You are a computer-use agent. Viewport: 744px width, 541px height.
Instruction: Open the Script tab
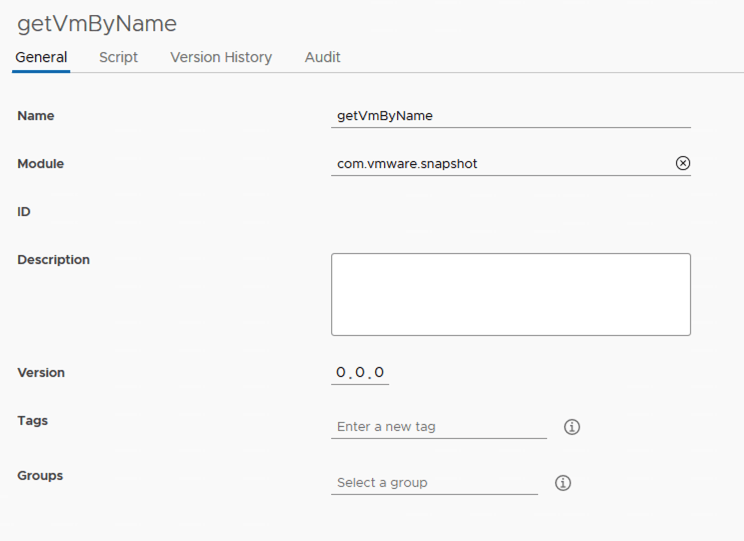pyautogui.click(x=118, y=57)
